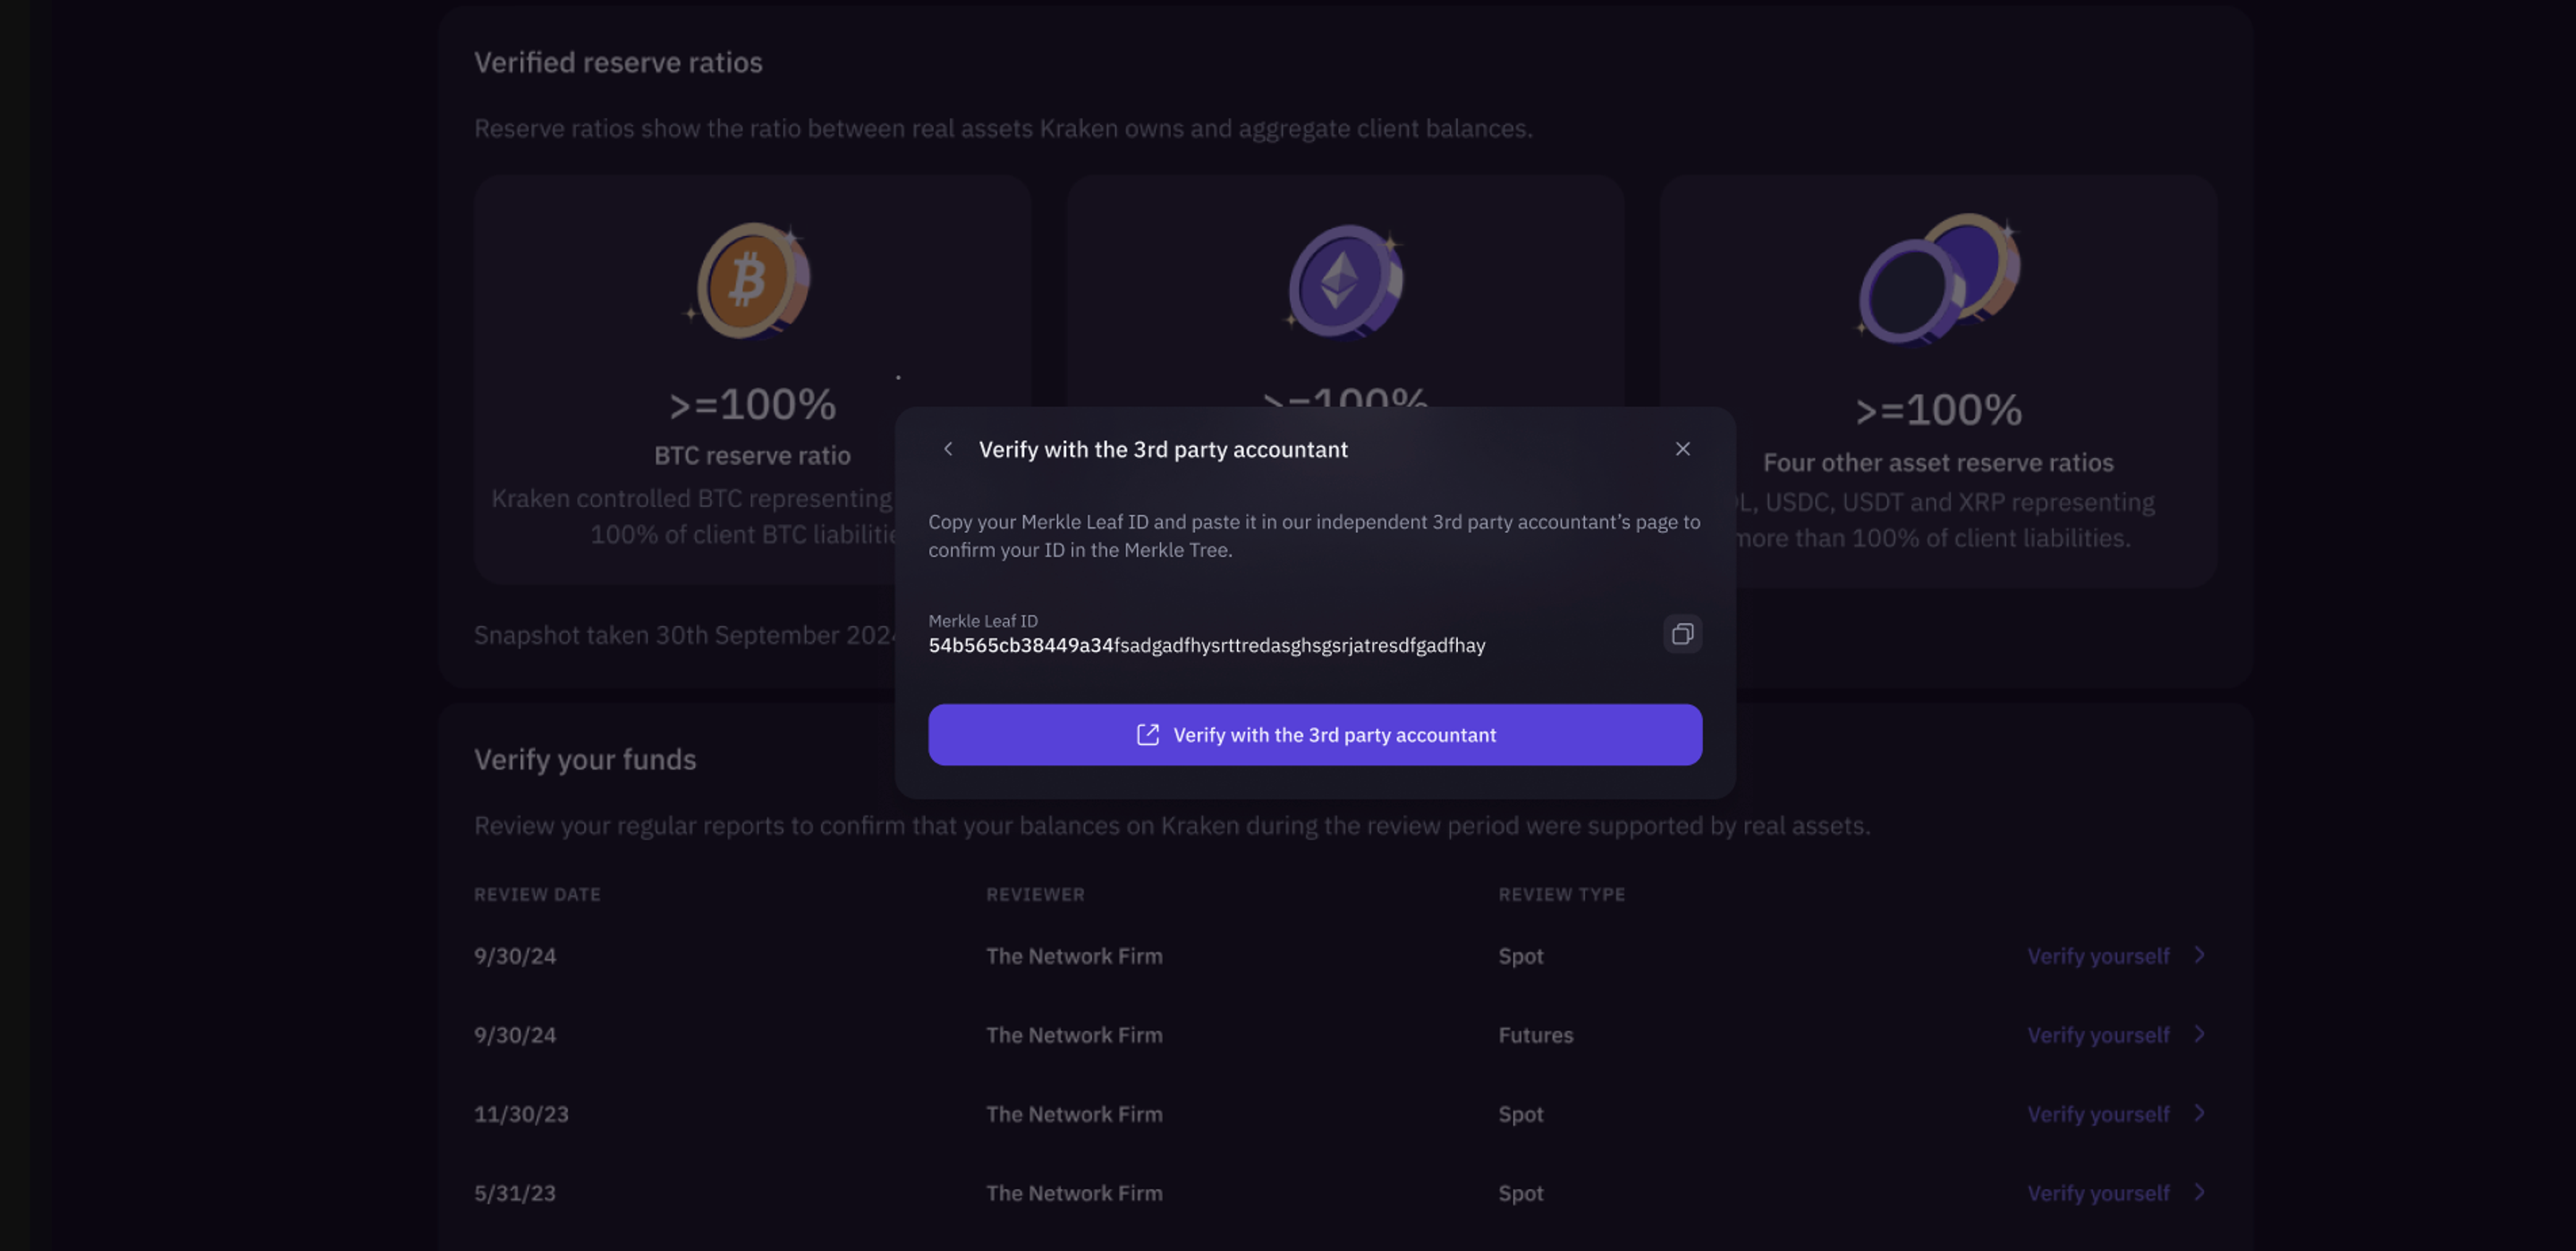
Task: Open Verify yourself for the Futures review
Action: (x=2099, y=1034)
